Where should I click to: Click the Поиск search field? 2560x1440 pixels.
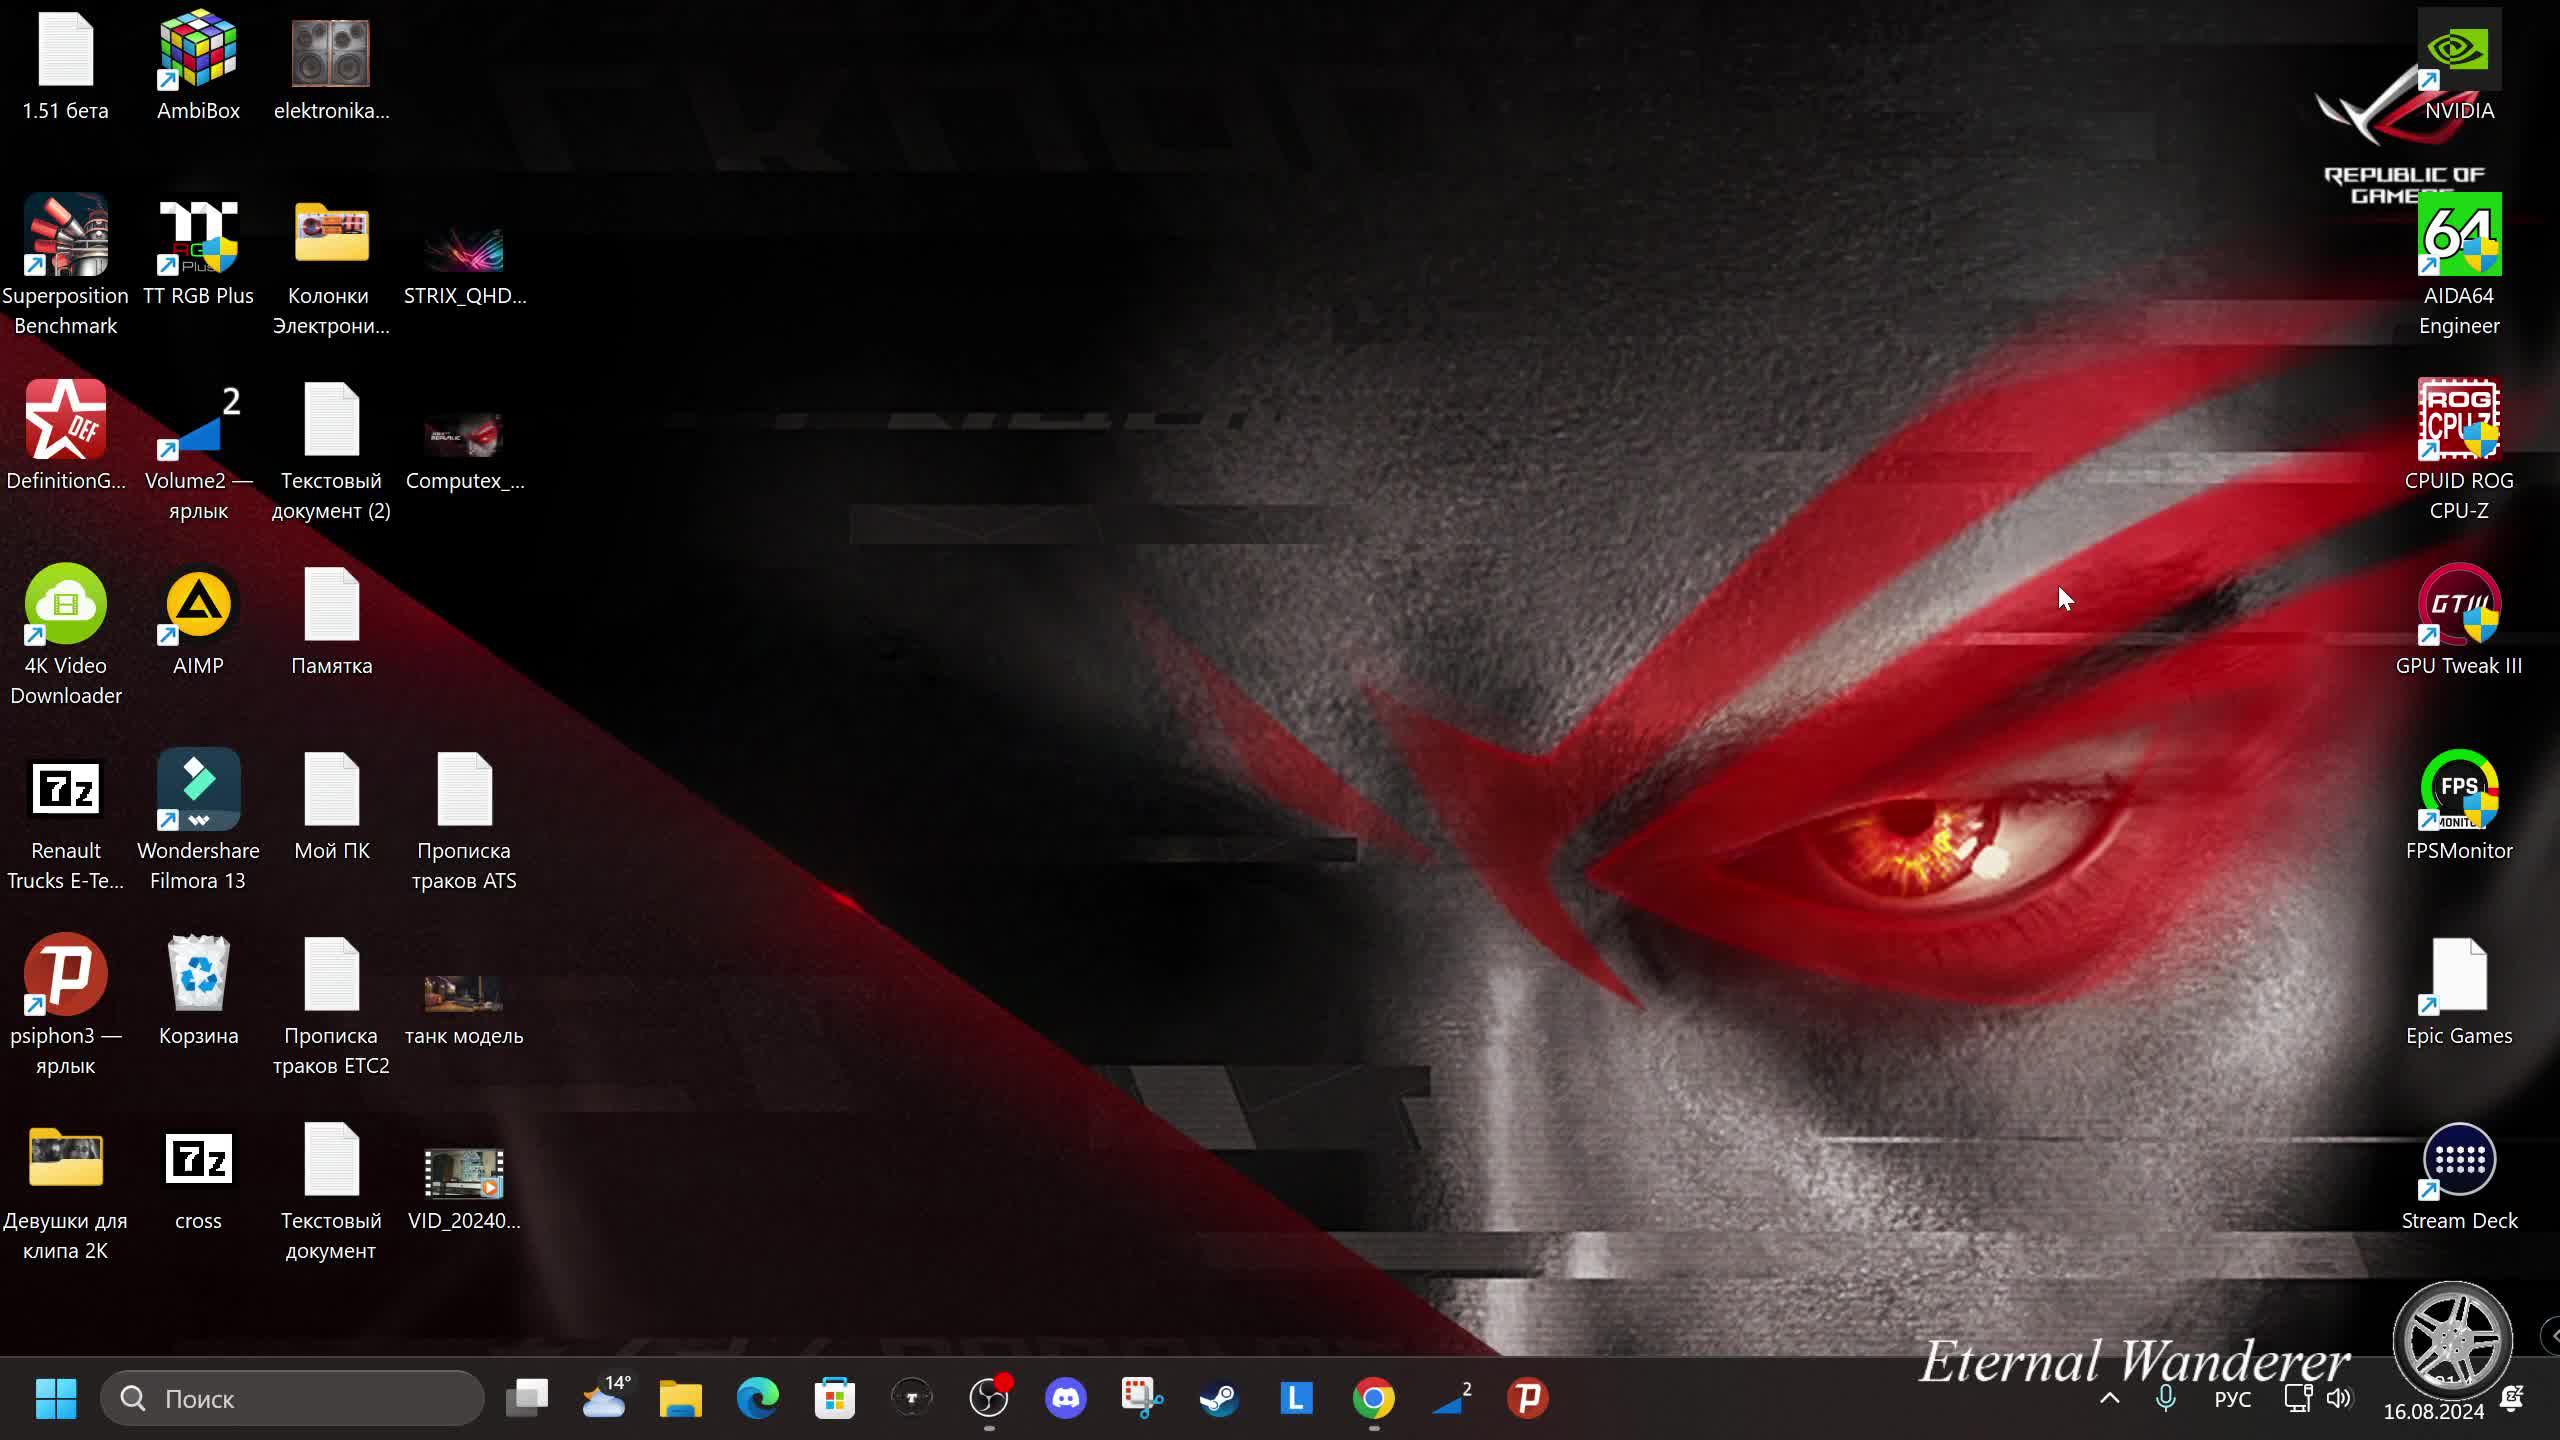click(x=292, y=1398)
